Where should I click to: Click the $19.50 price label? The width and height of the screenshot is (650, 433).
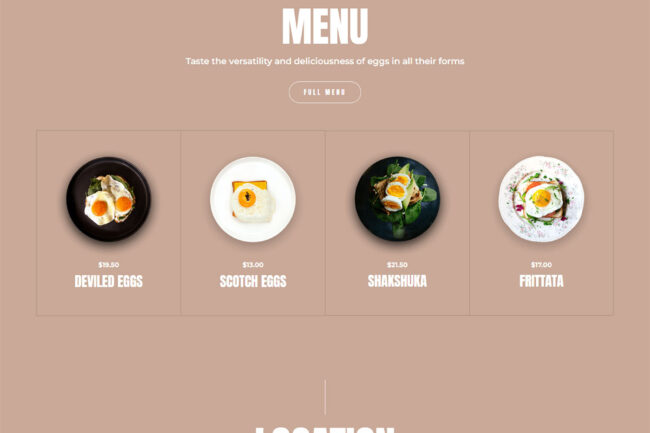[x=109, y=265]
